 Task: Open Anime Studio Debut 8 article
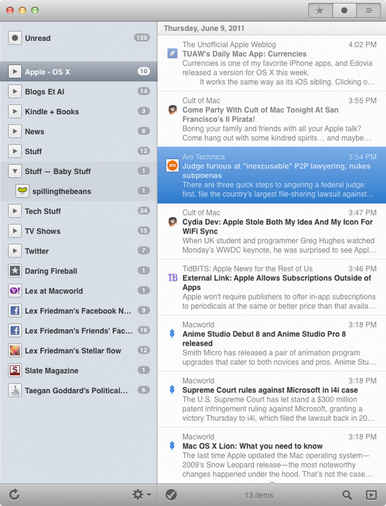click(272, 343)
